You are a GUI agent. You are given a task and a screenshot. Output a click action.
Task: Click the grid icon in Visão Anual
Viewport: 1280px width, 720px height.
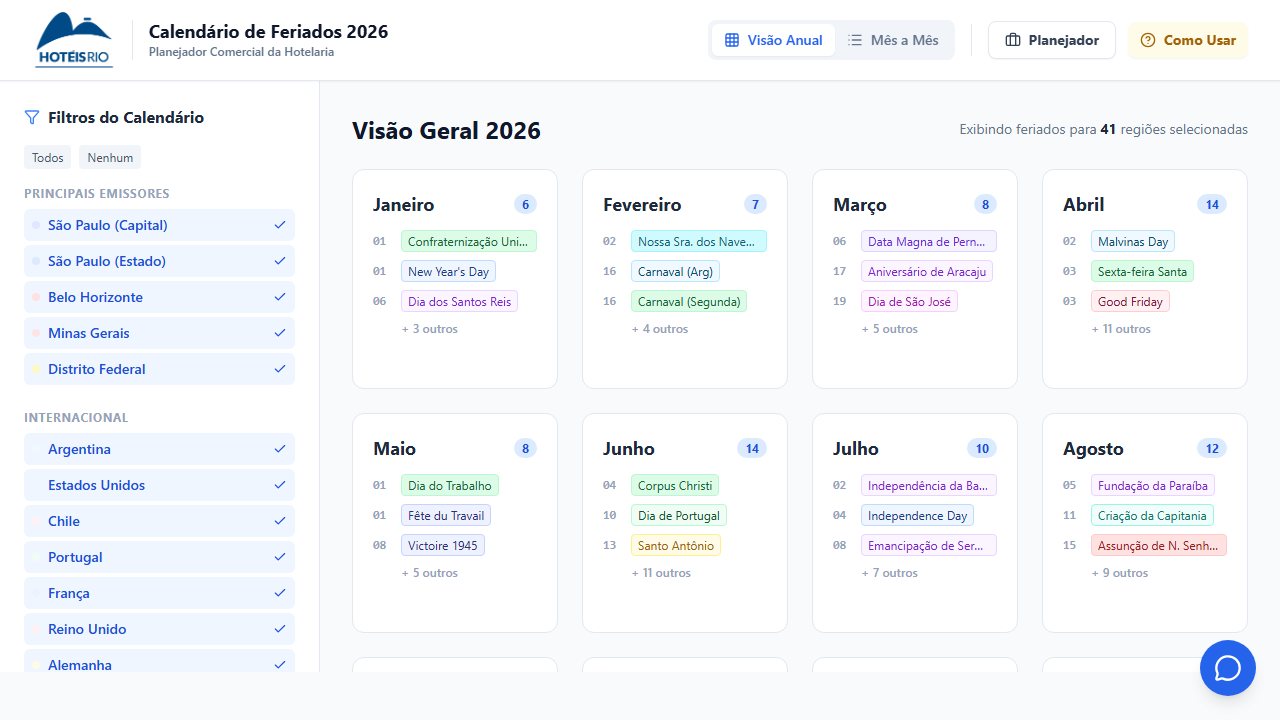point(732,40)
